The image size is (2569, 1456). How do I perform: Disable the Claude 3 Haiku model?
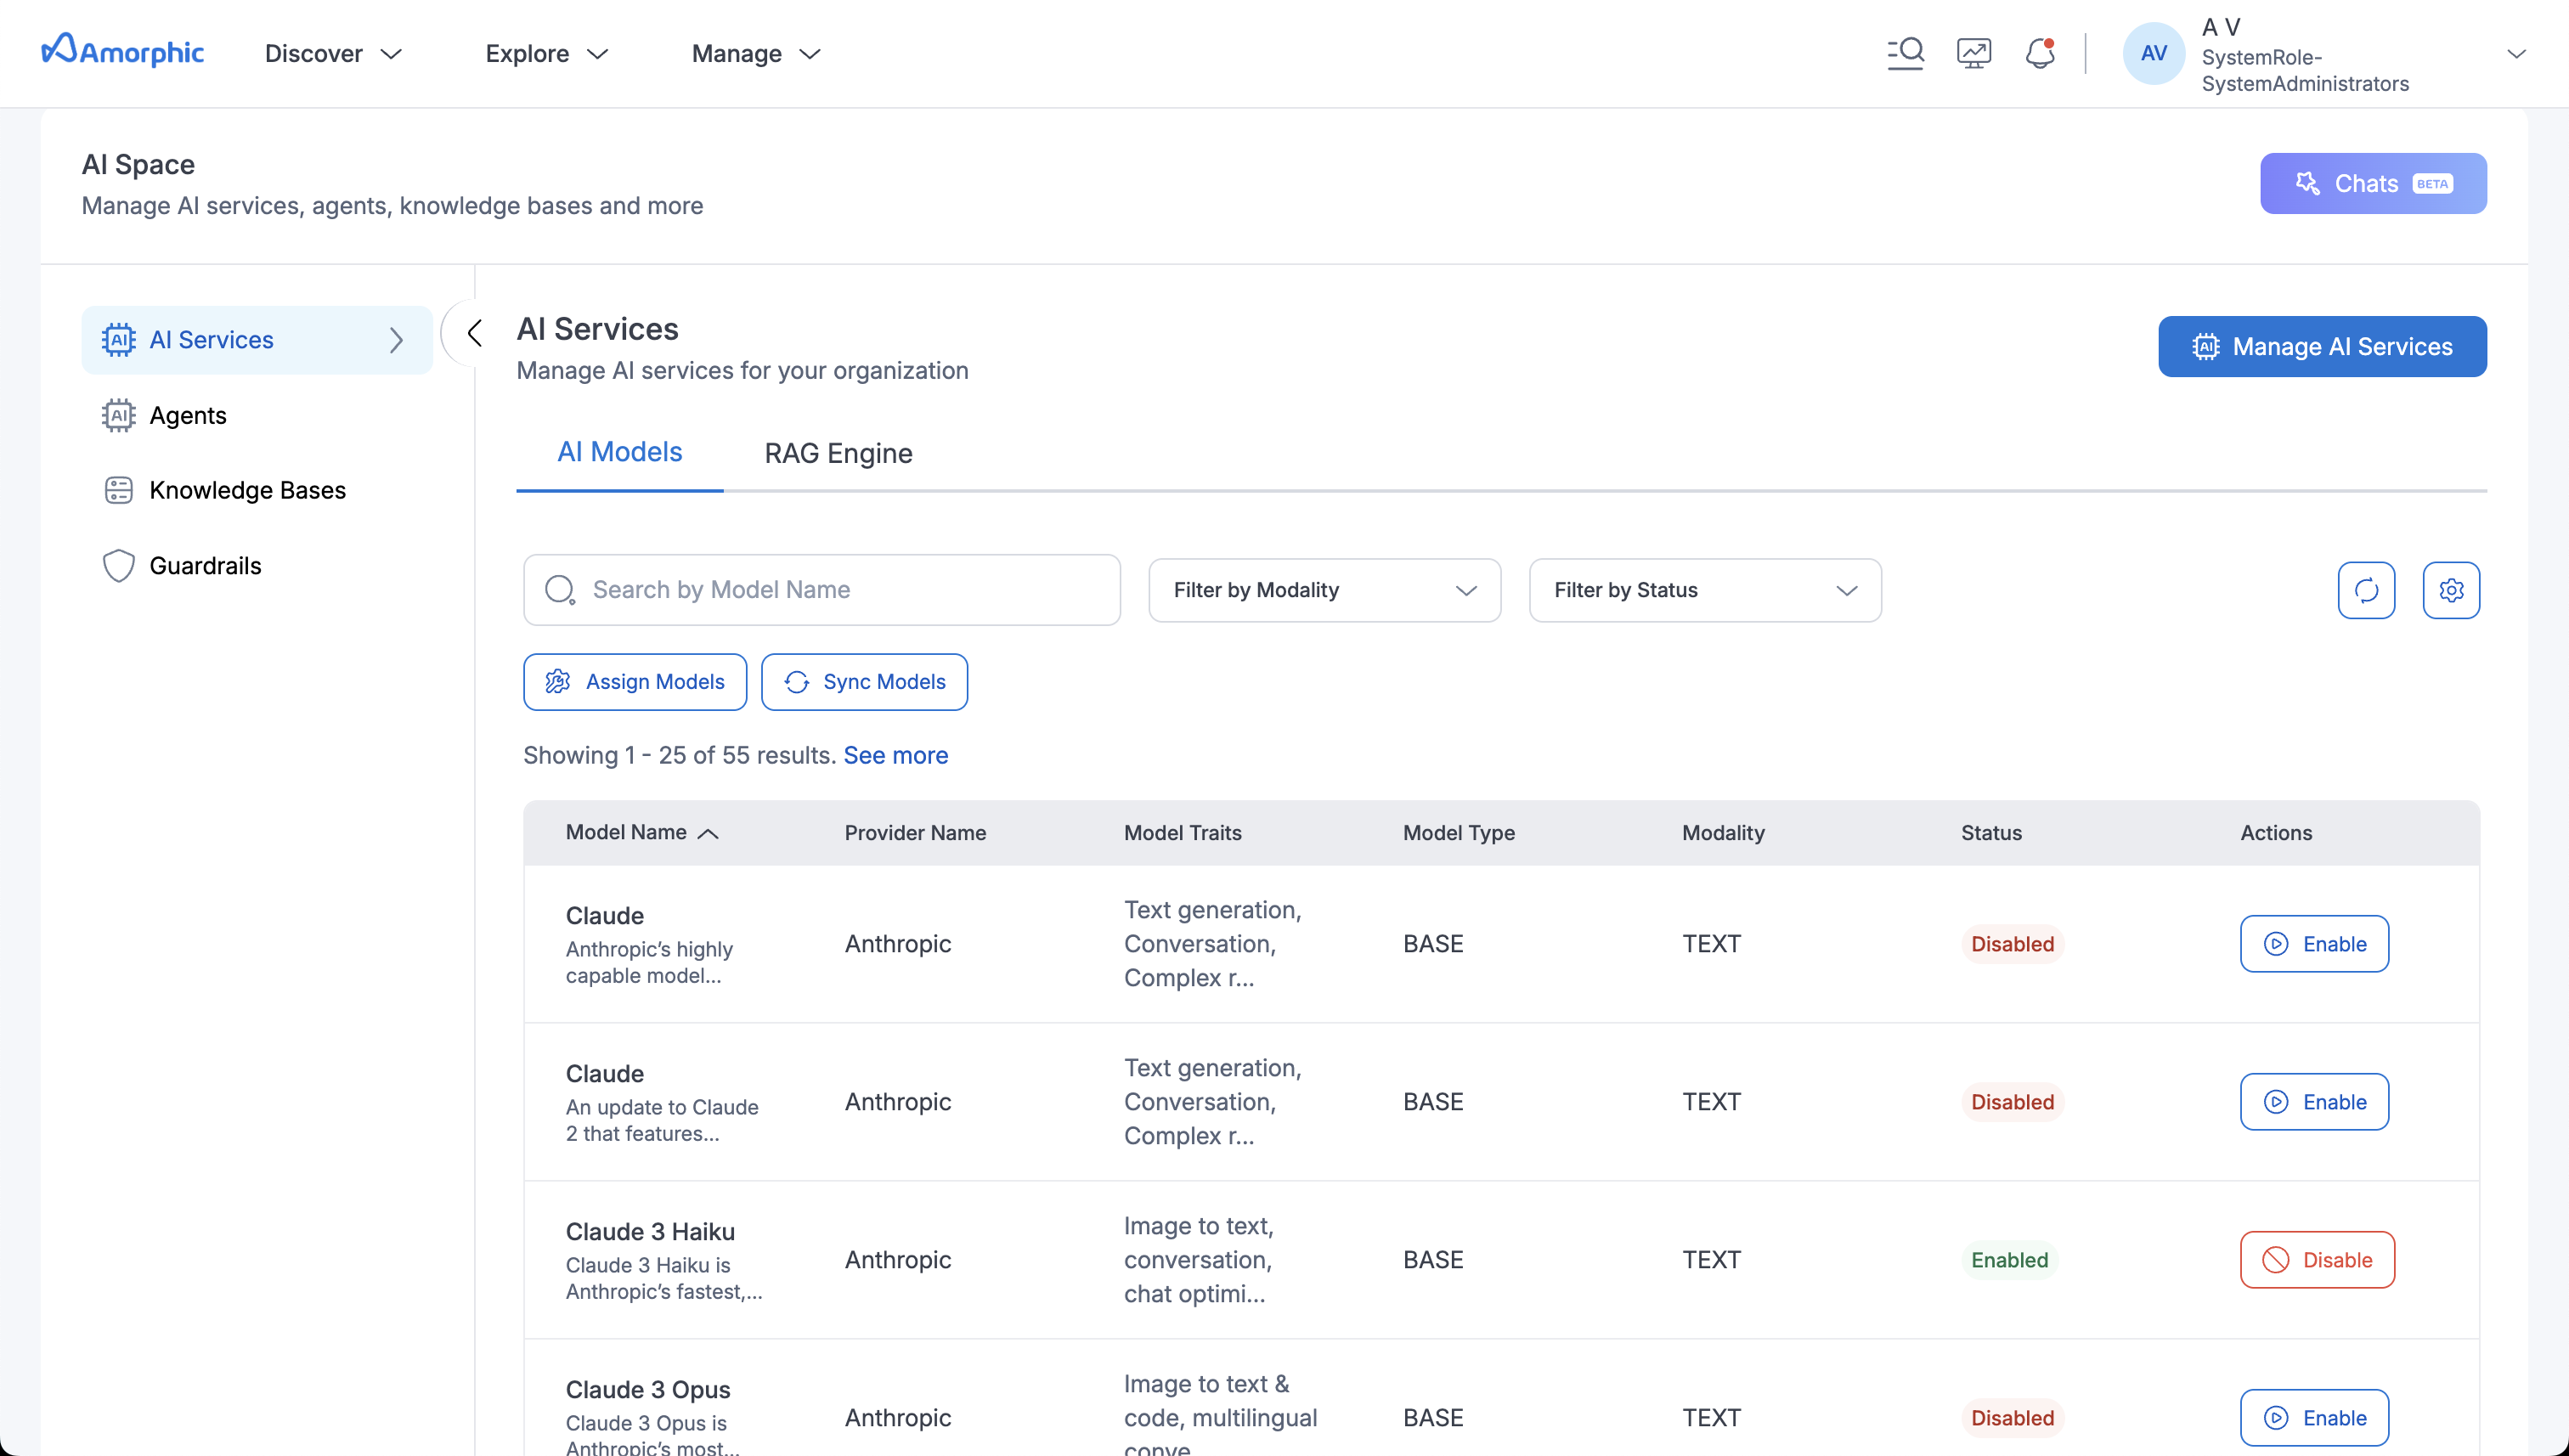2316,1259
